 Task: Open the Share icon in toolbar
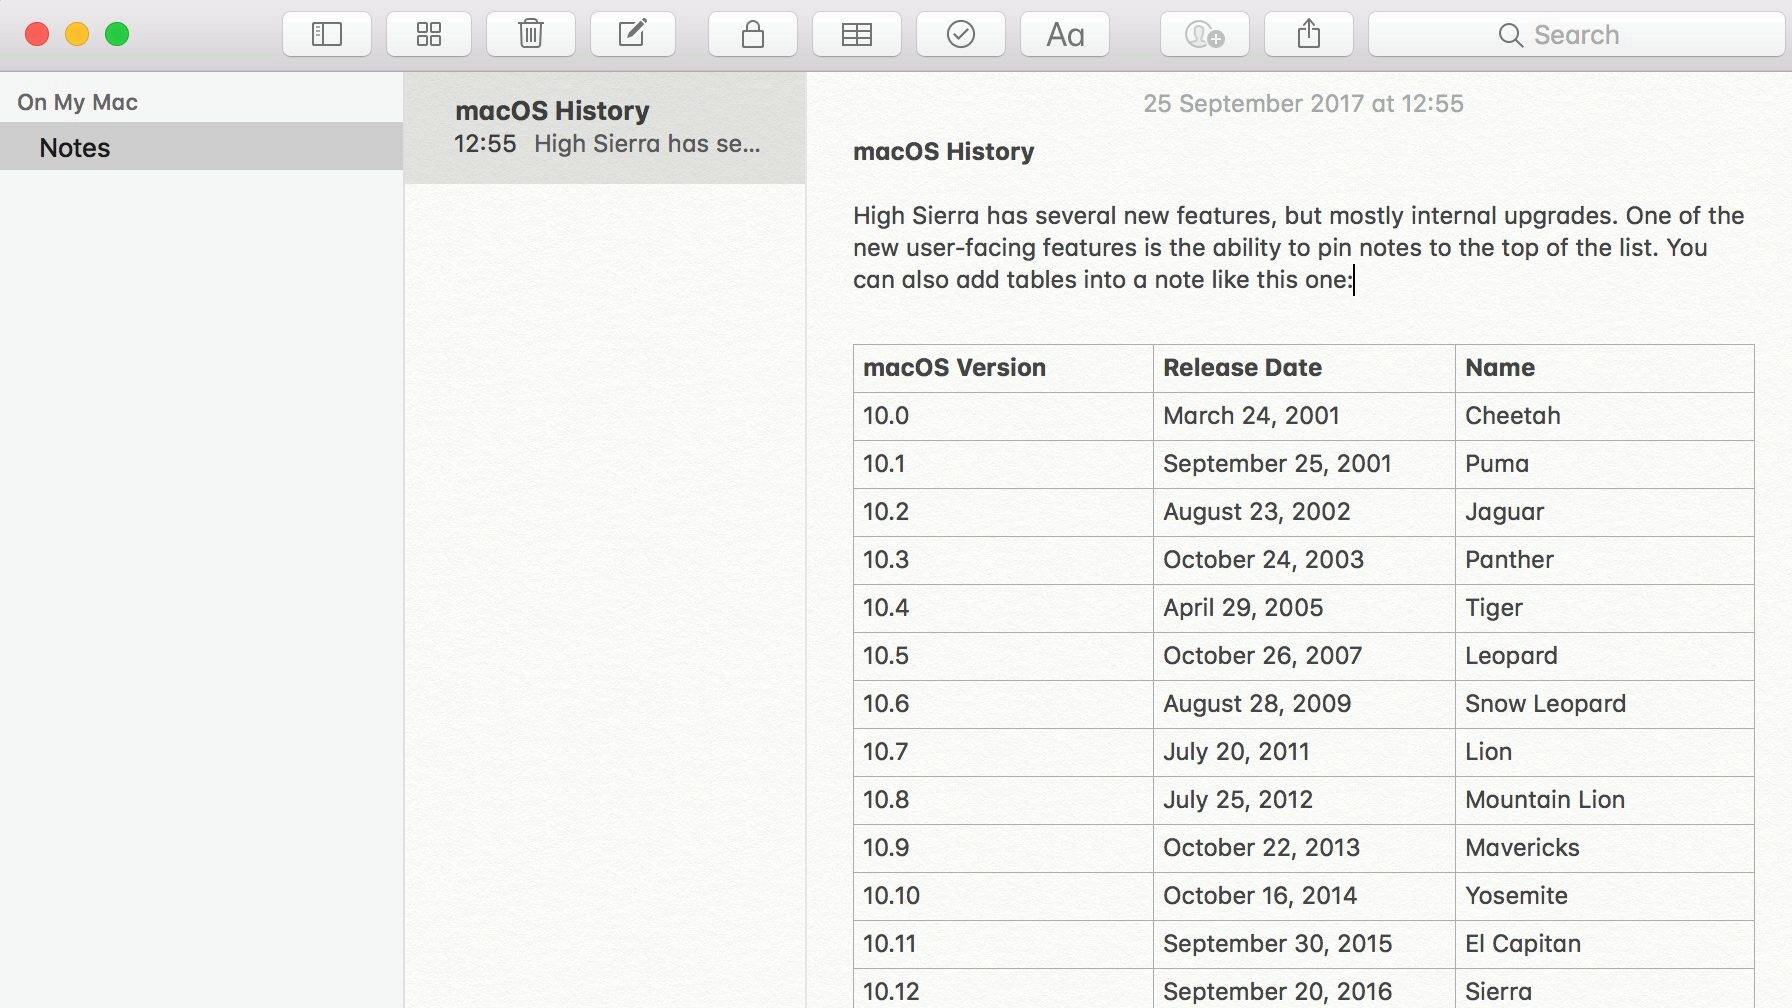[x=1309, y=34]
